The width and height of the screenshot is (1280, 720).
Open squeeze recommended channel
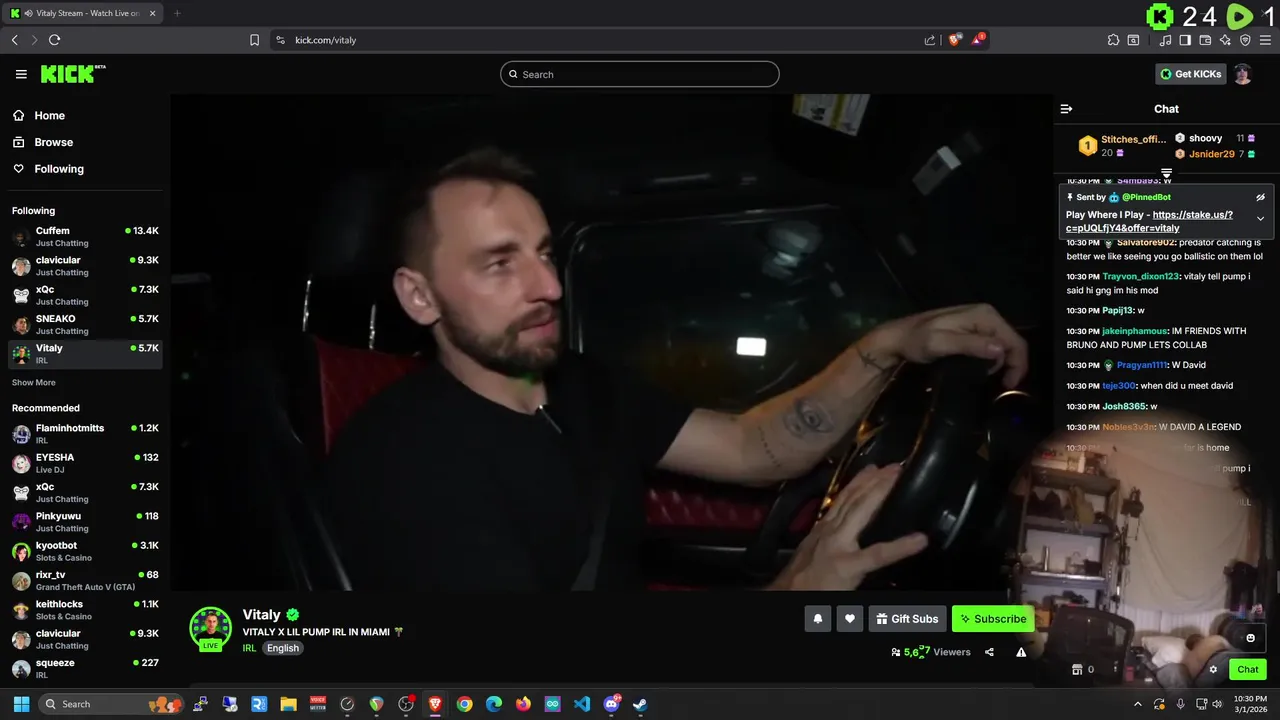coord(85,669)
